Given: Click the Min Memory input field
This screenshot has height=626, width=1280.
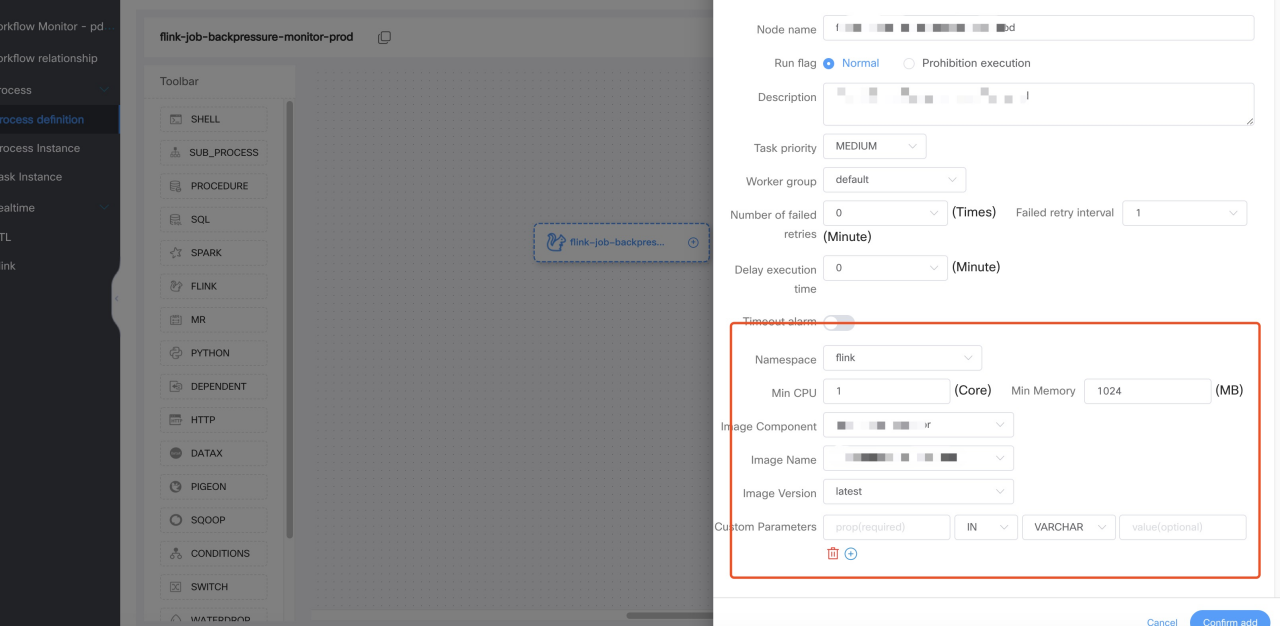Looking at the screenshot, I should pyautogui.click(x=1147, y=391).
